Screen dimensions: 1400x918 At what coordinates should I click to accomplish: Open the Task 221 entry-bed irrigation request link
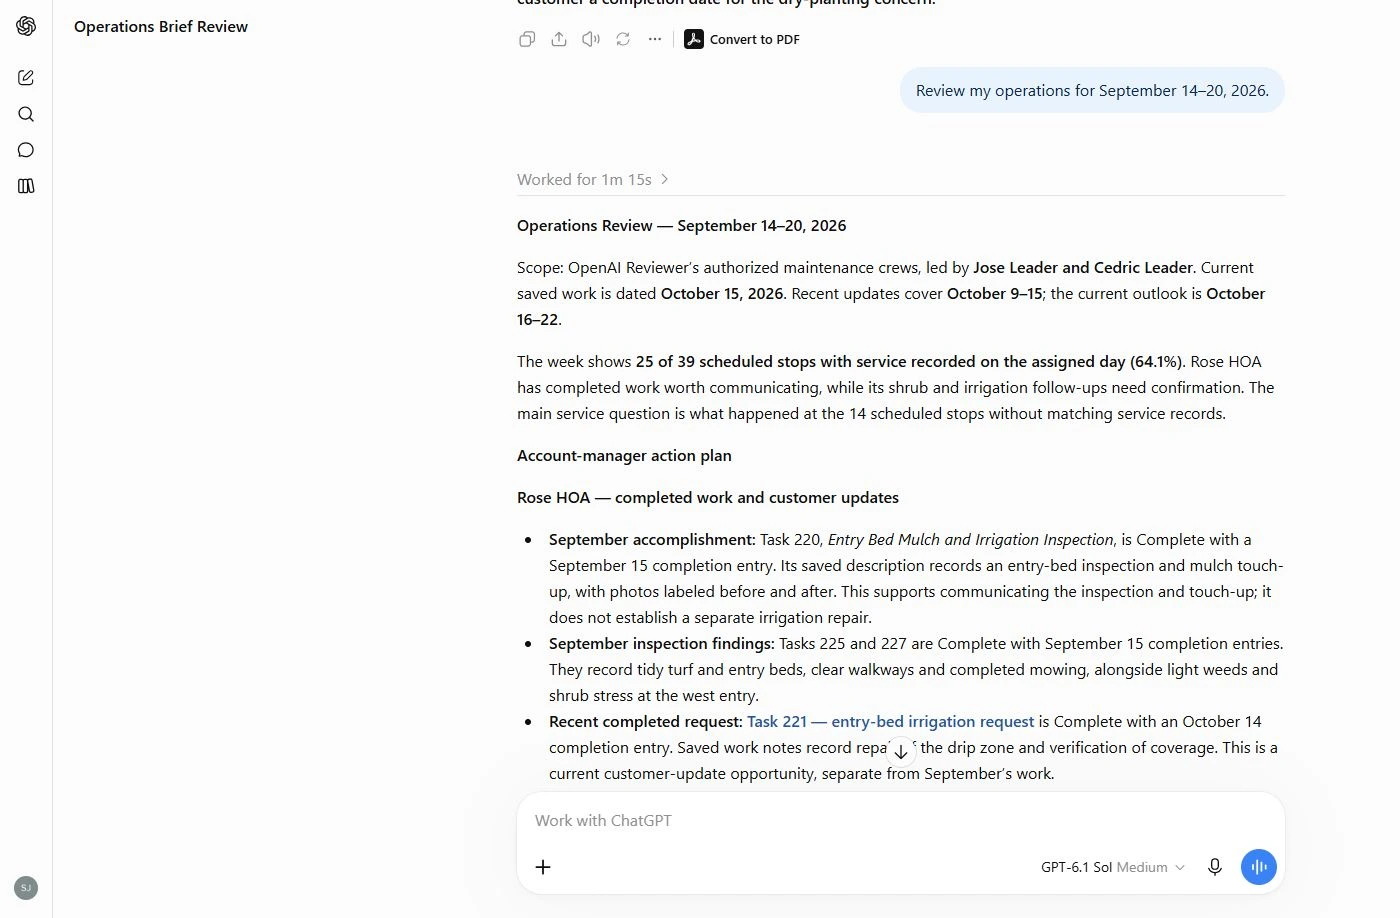[890, 721]
